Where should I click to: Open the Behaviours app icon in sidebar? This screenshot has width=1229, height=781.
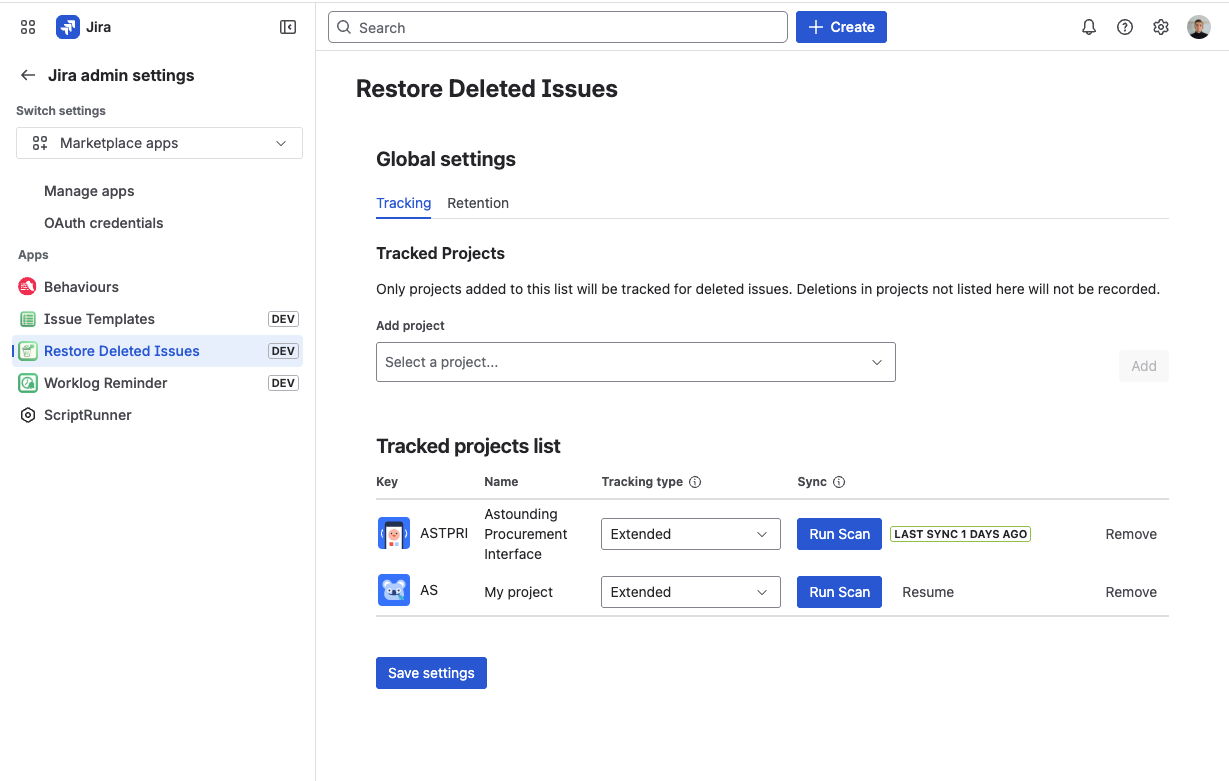coord(27,287)
